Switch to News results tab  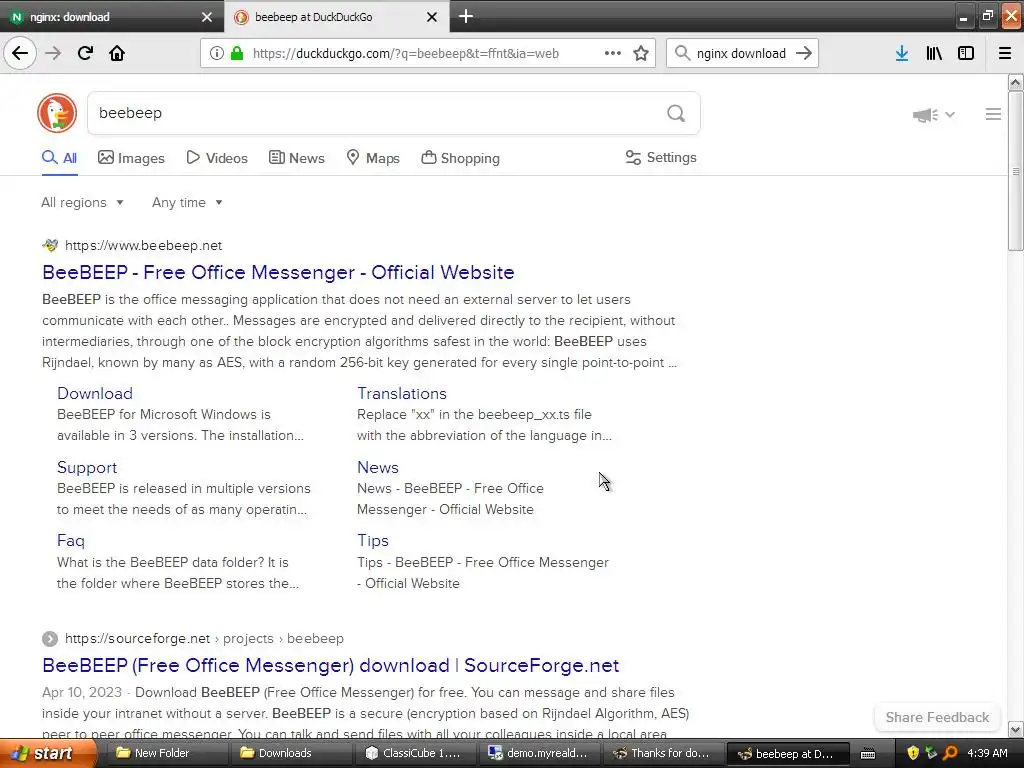point(296,158)
